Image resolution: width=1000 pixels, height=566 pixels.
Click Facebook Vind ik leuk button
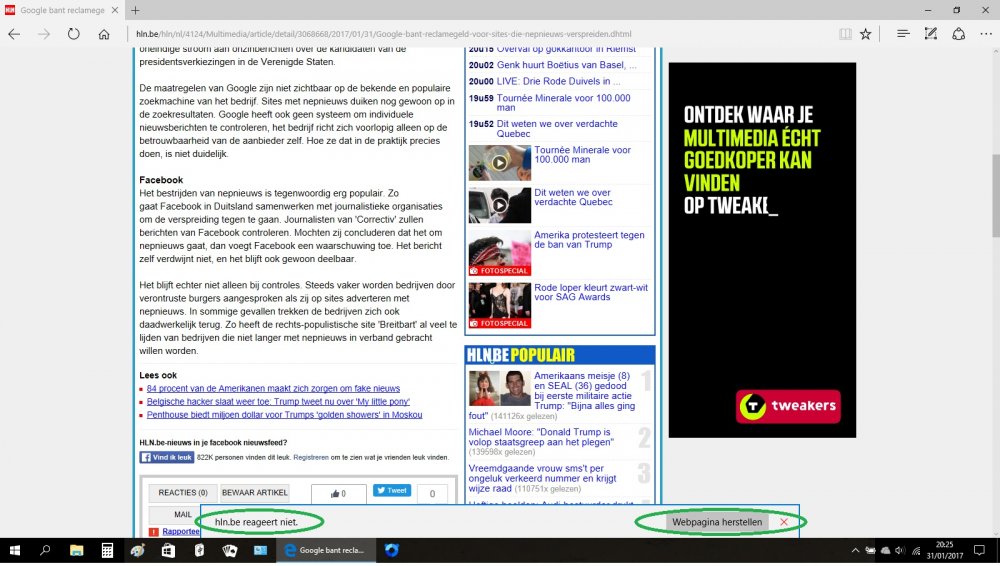point(166,458)
